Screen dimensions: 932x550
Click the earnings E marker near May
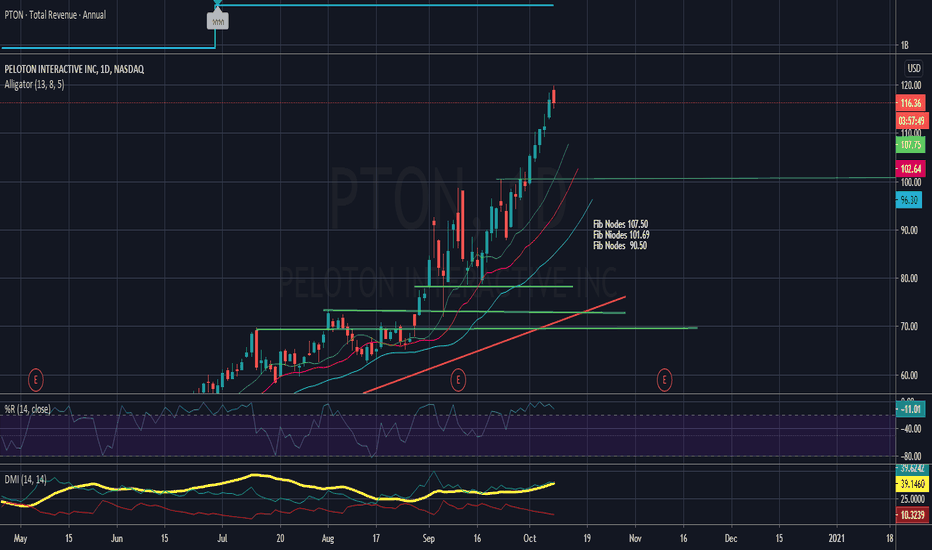(36, 379)
